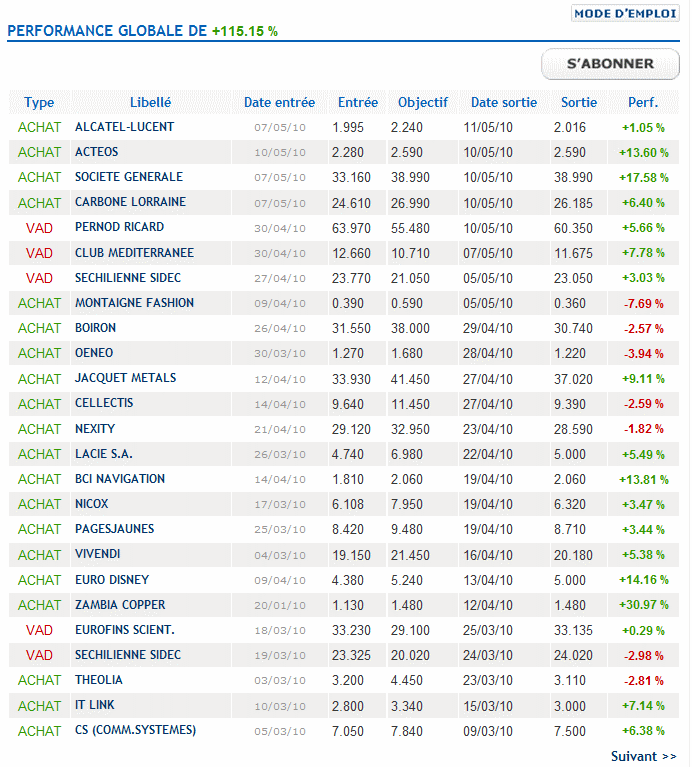Image resolution: width=692 pixels, height=767 pixels.
Task: Open the CLUB MEDITERRANEE stock link
Action: coord(134,252)
